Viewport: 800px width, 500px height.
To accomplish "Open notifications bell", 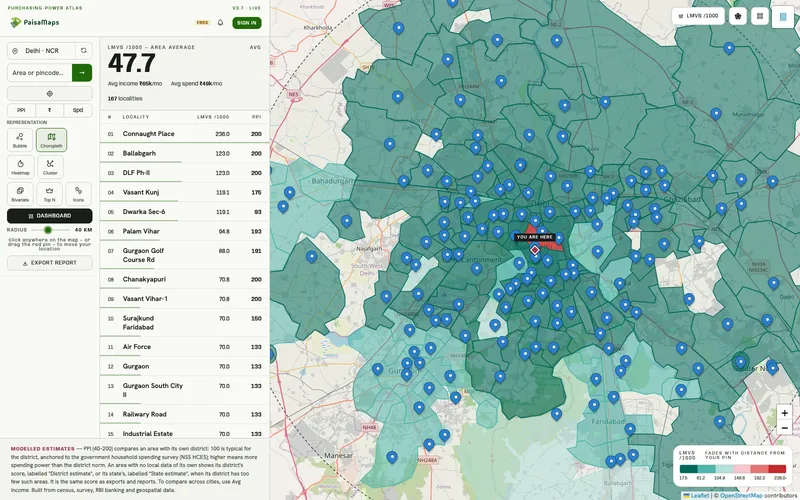I will point(220,22).
